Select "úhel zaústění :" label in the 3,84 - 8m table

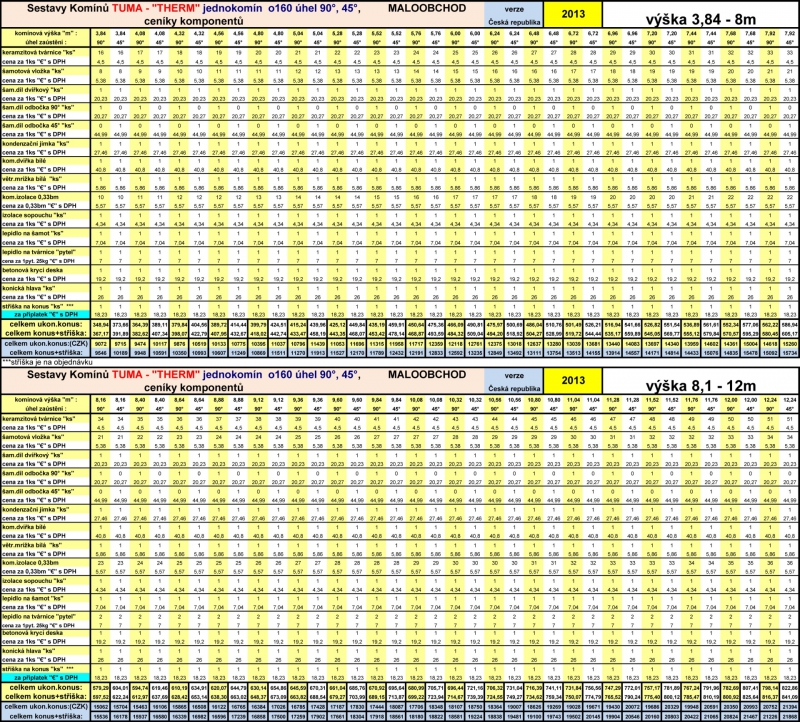coord(45,42)
